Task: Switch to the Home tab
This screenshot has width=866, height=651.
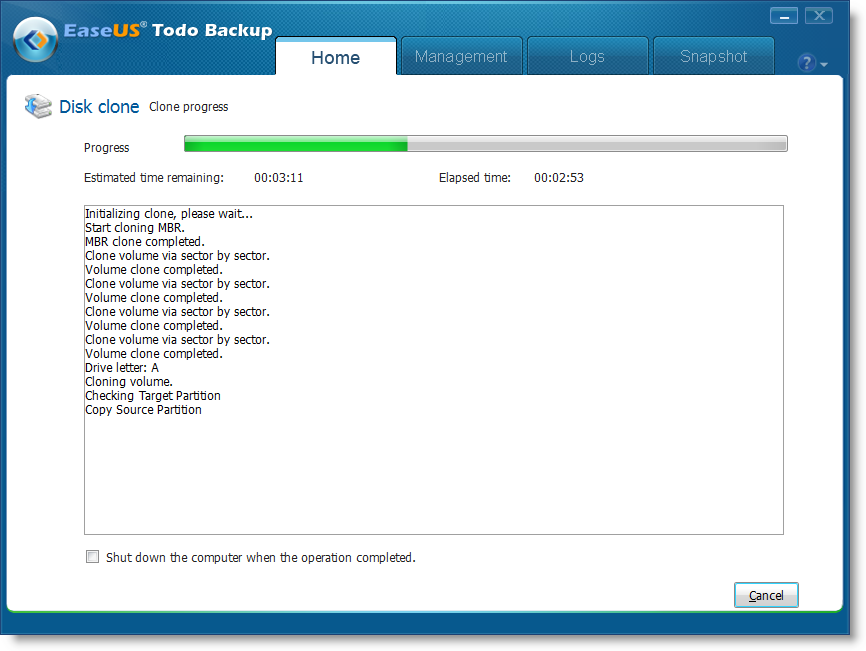Action: [x=336, y=56]
